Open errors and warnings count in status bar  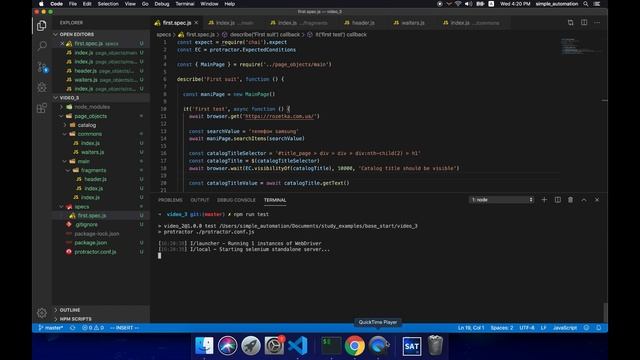click(x=93, y=328)
